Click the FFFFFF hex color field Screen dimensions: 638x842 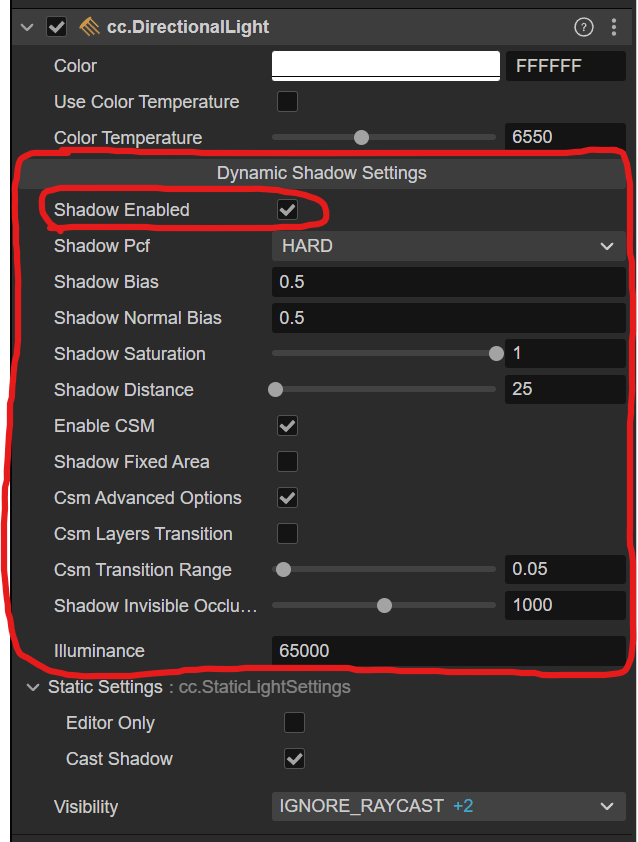565,66
